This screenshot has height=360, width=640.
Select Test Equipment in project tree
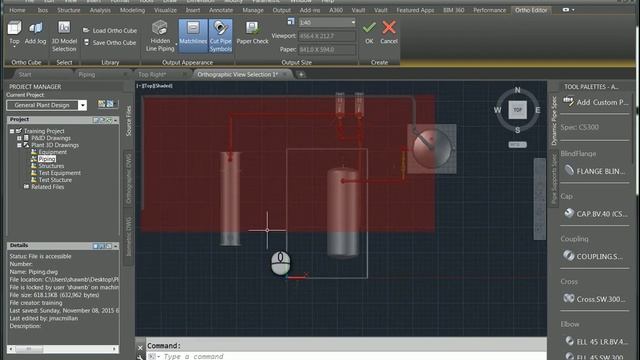(x=60, y=173)
